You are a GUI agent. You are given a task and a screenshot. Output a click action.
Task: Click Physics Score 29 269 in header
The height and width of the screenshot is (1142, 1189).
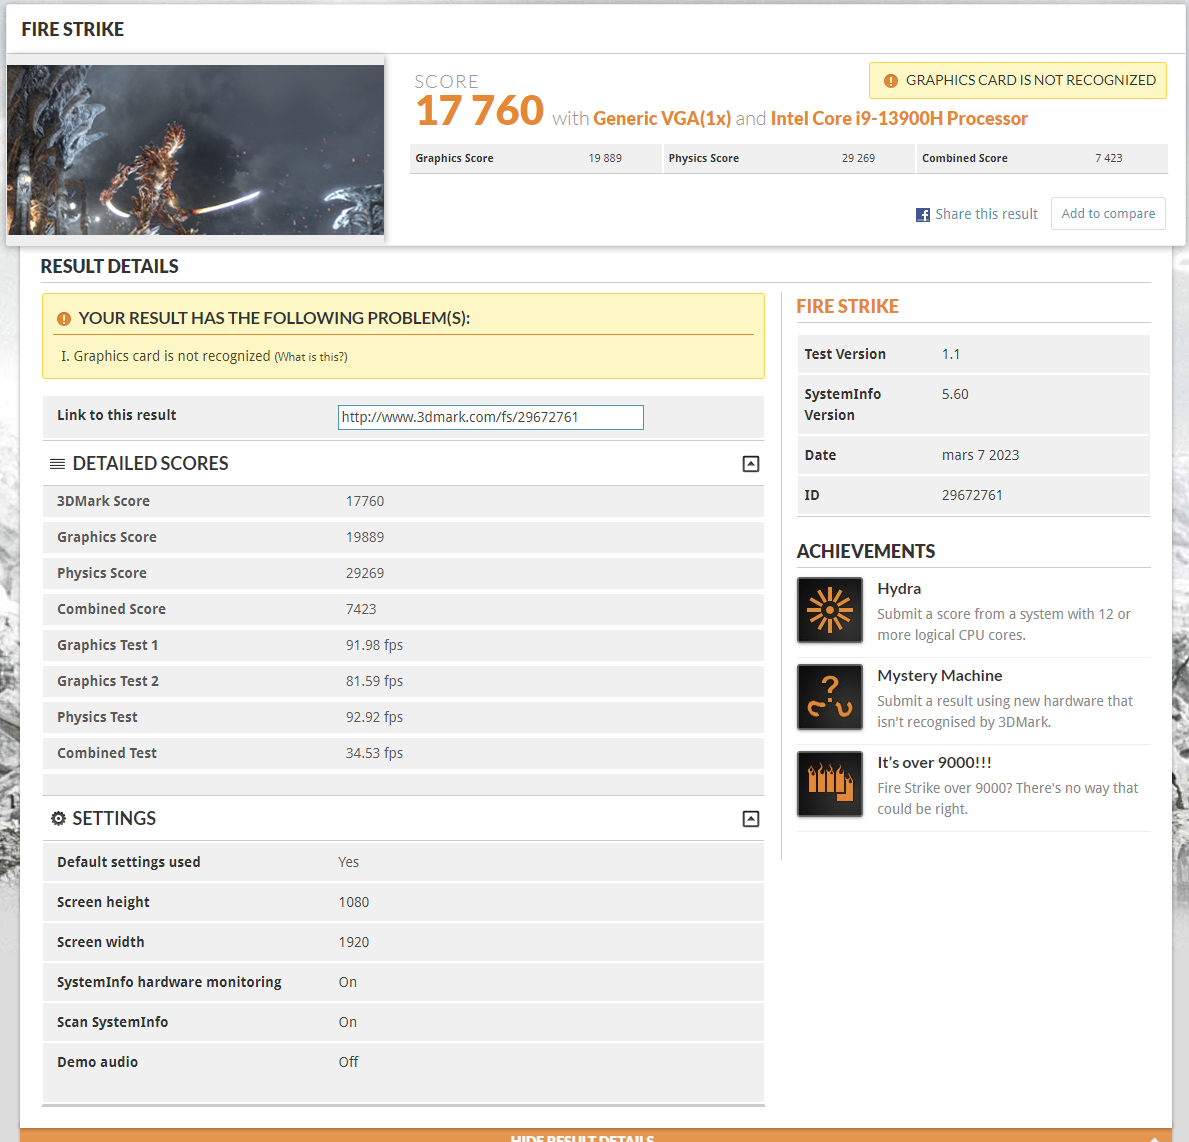[789, 158]
